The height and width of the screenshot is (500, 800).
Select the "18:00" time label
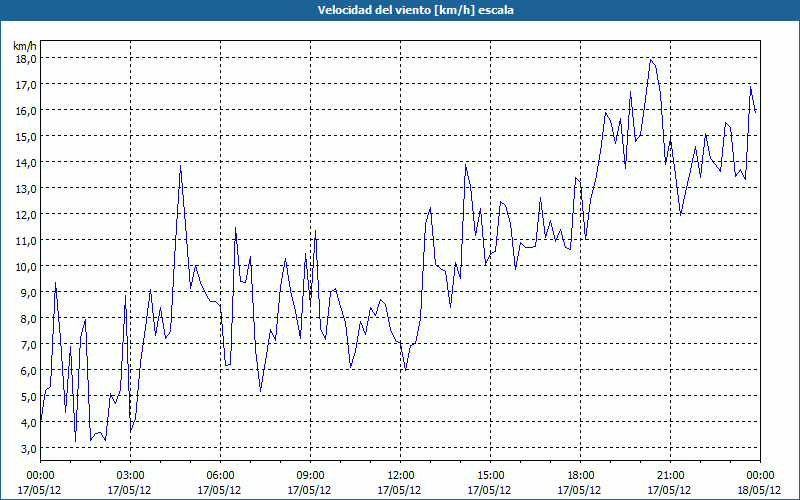tap(581, 476)
